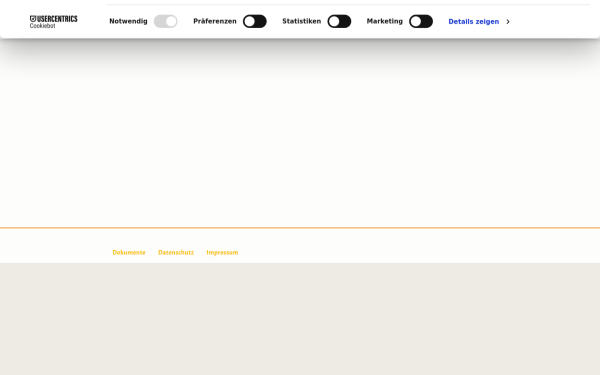Open the Datenschutz footer link
The image size is (600, 375).
click(x=176, y=253)
